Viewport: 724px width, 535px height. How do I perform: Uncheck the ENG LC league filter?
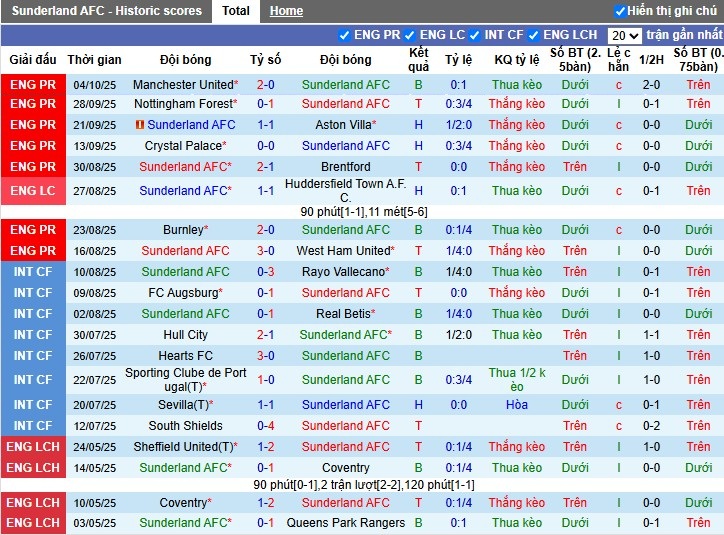[x=410, y=35]
